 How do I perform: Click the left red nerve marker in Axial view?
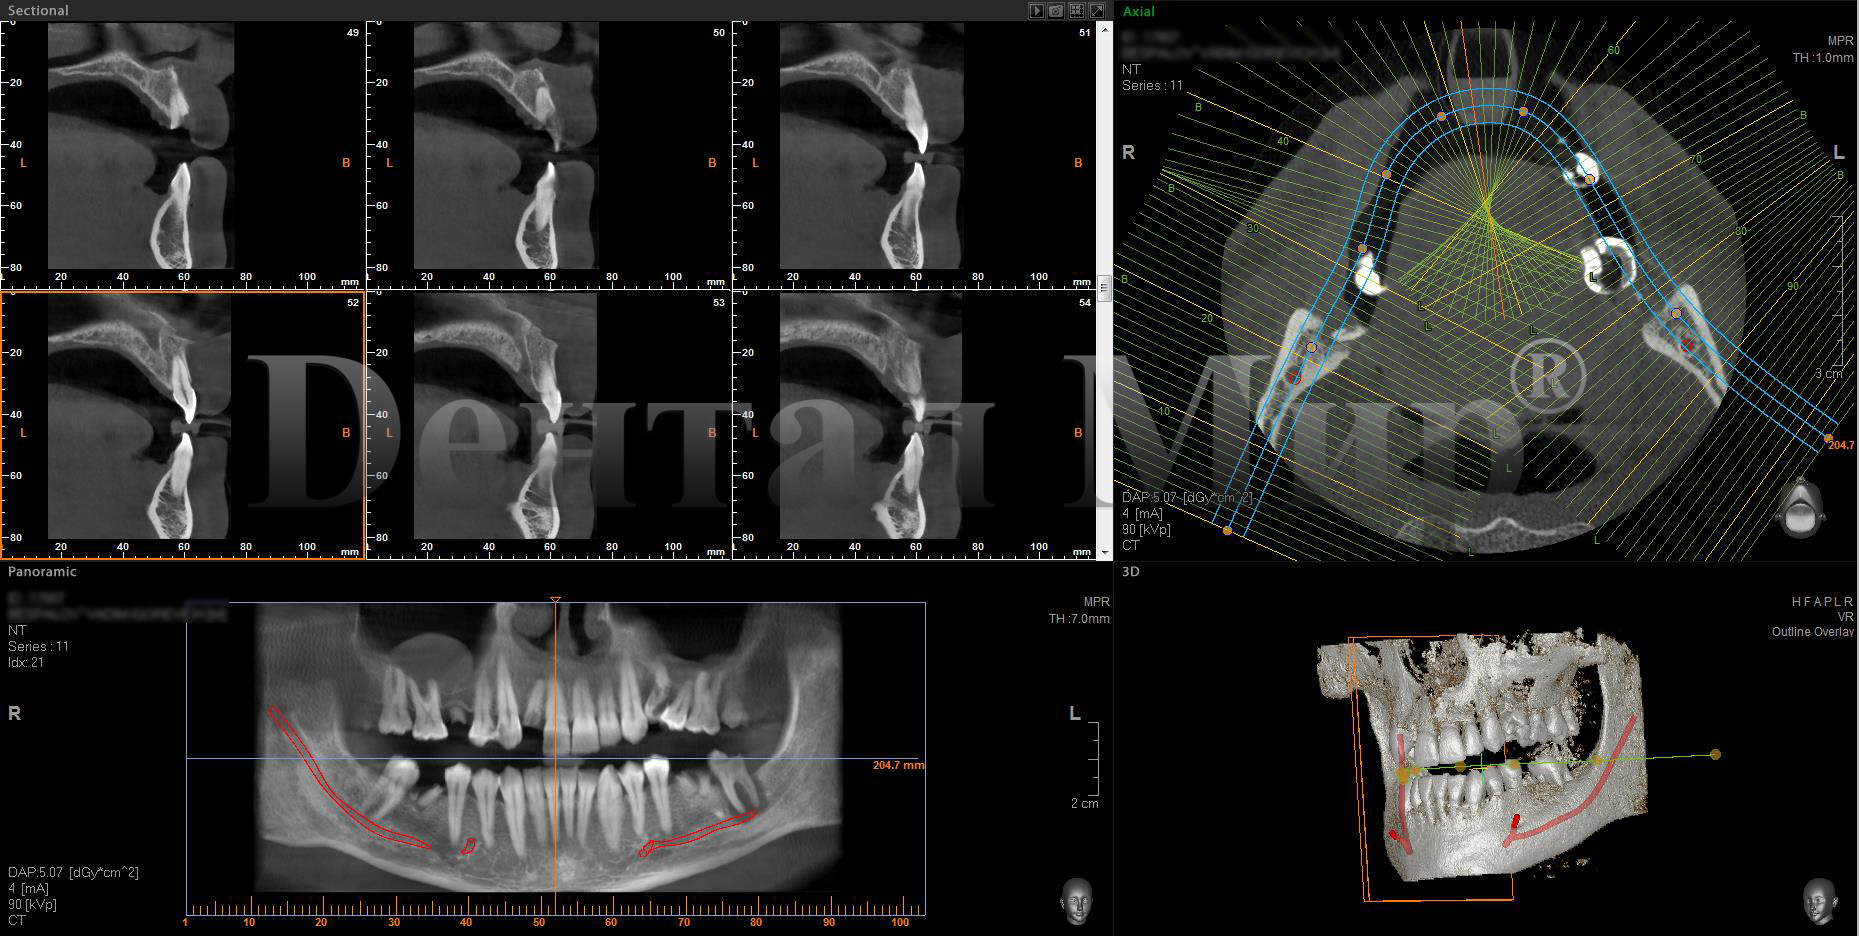(x=1294, y=378)
